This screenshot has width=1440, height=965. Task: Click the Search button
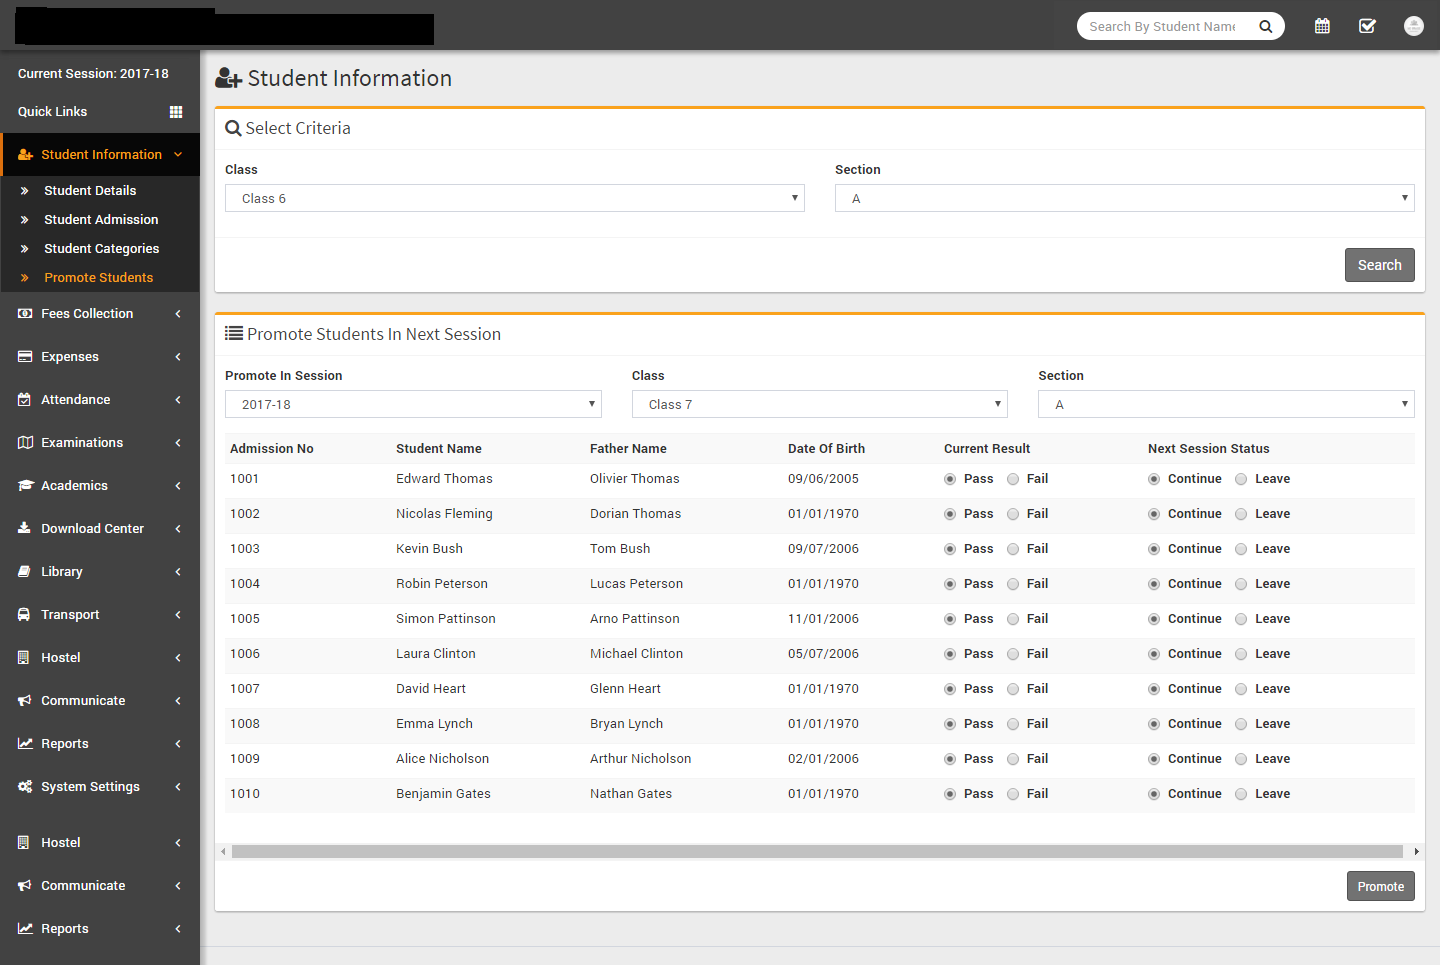pos(1379,265)
